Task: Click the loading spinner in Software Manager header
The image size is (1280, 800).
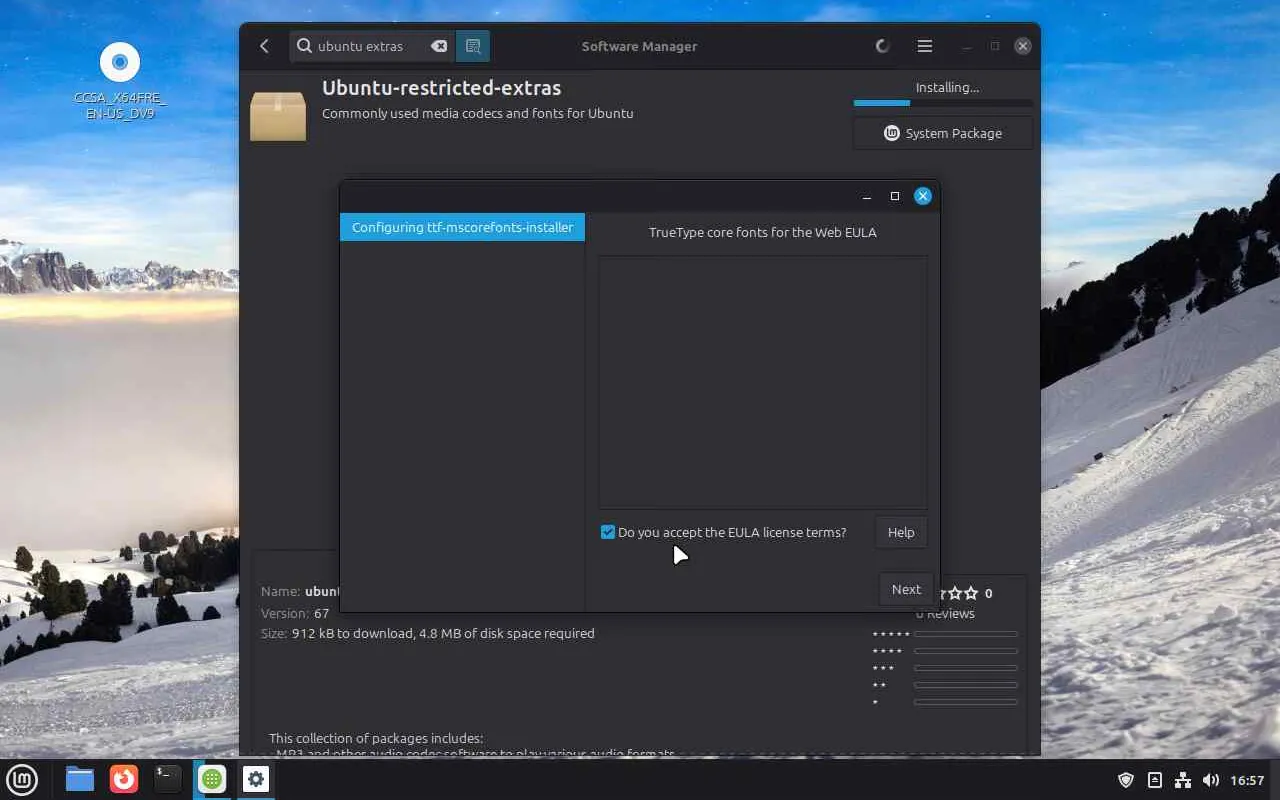Action: pyautogui.click(x=882, y=46)
